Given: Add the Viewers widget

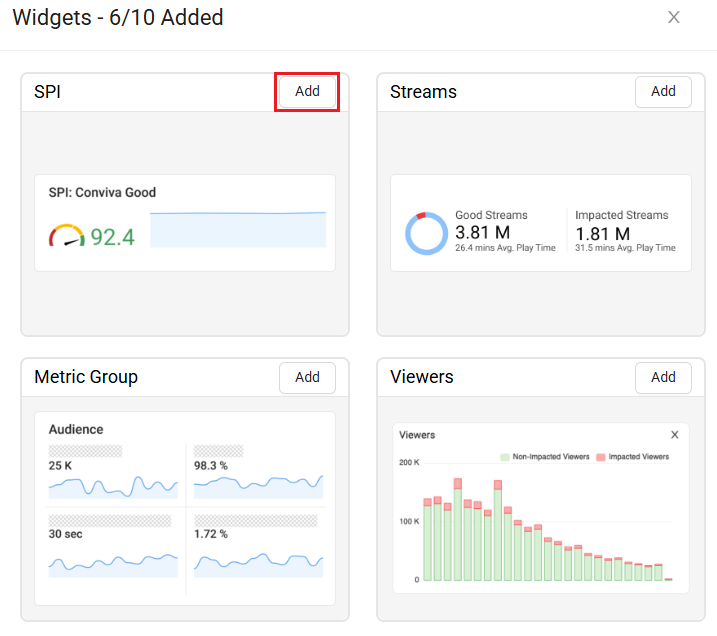Looking at the screenshot, I should click(663, 377).
